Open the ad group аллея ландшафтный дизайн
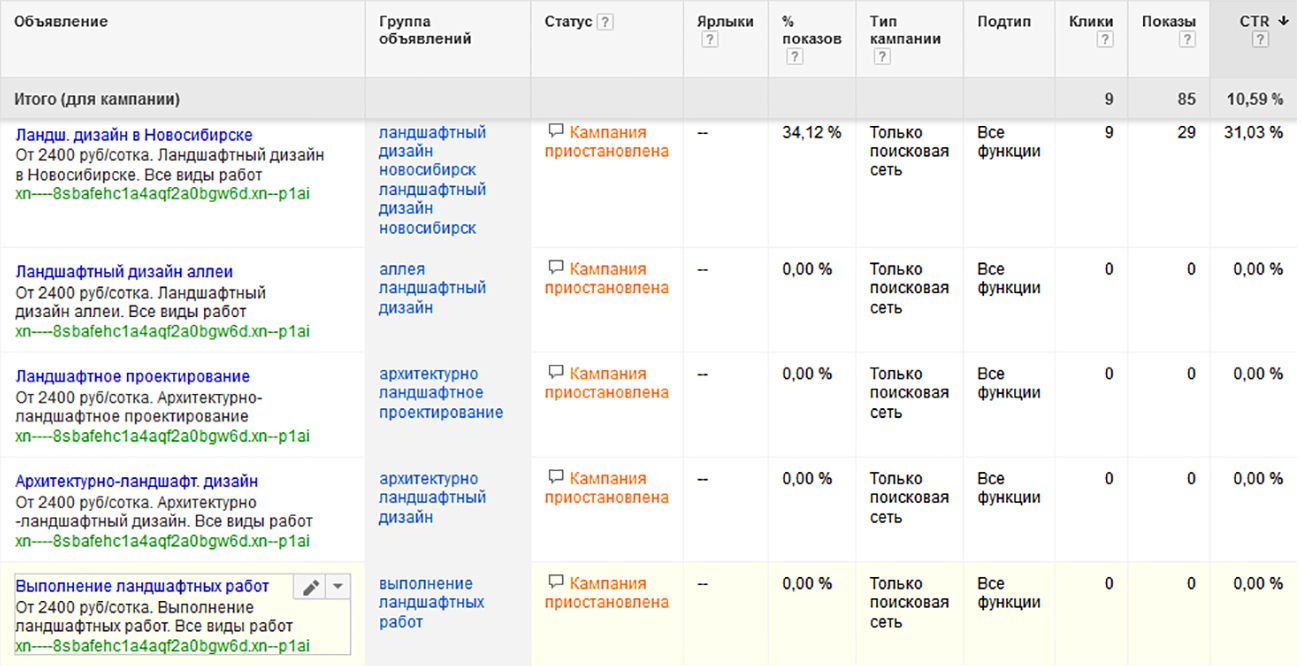This screenshot has width=1301, height=666. 432,288
